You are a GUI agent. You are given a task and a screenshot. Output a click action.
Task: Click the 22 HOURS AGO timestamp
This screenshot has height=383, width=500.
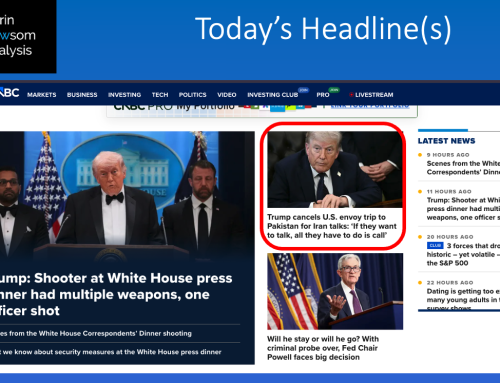tap(450, 282)
